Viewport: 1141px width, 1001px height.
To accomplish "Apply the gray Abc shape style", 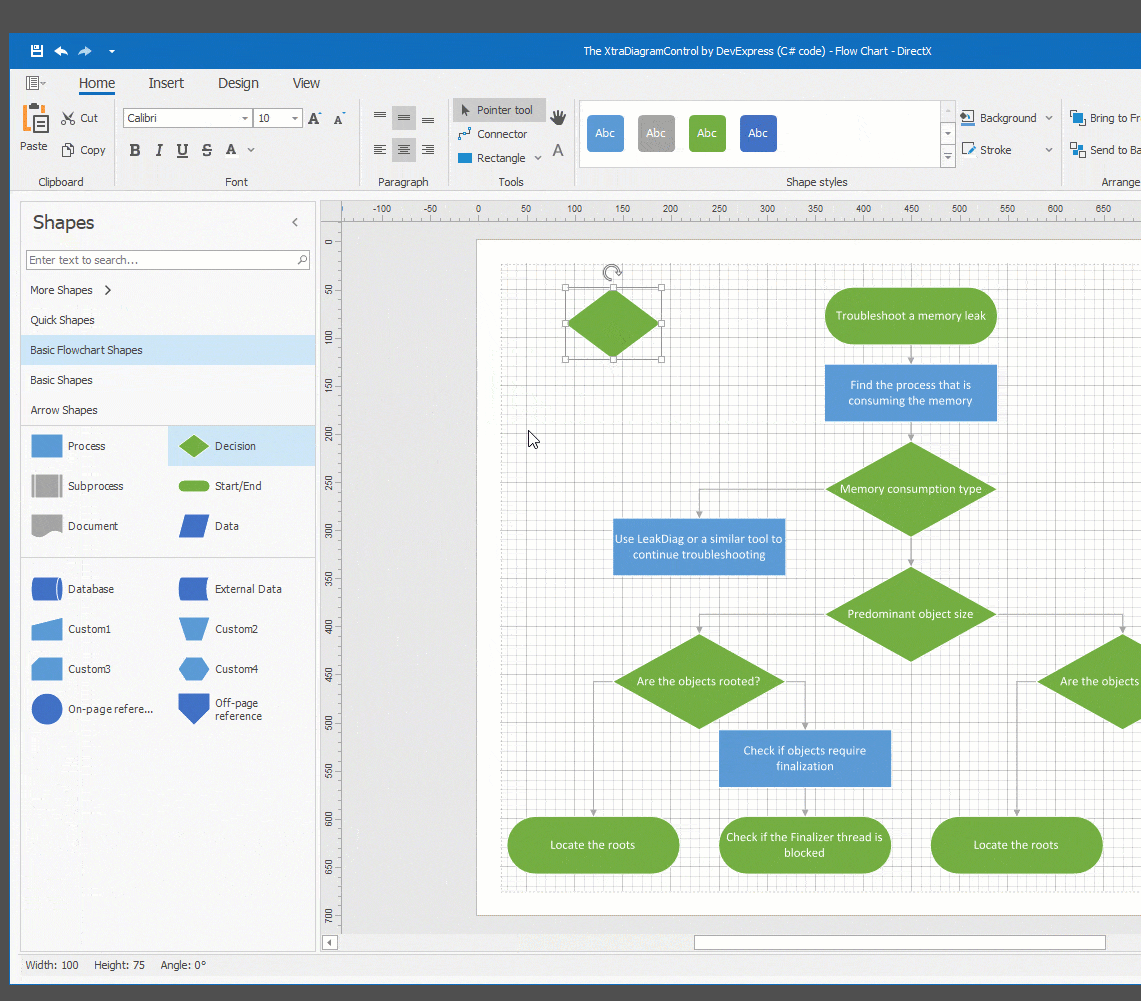I will (x=656, y=133).
